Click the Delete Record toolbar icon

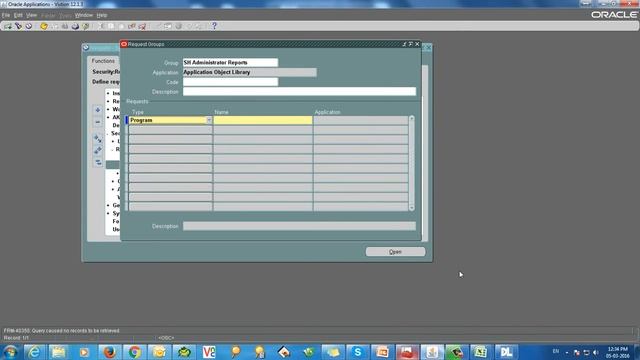tap(142, 26)
